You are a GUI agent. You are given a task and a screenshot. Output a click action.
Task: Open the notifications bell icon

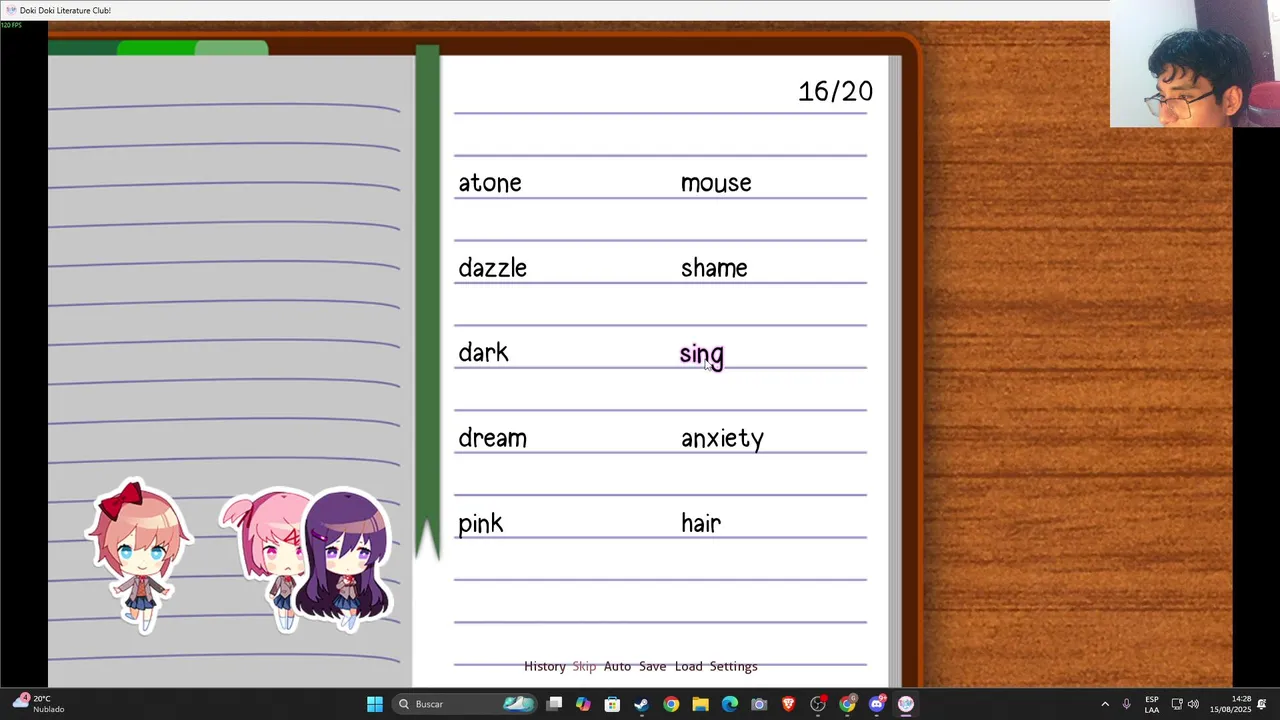[1262, 704]
